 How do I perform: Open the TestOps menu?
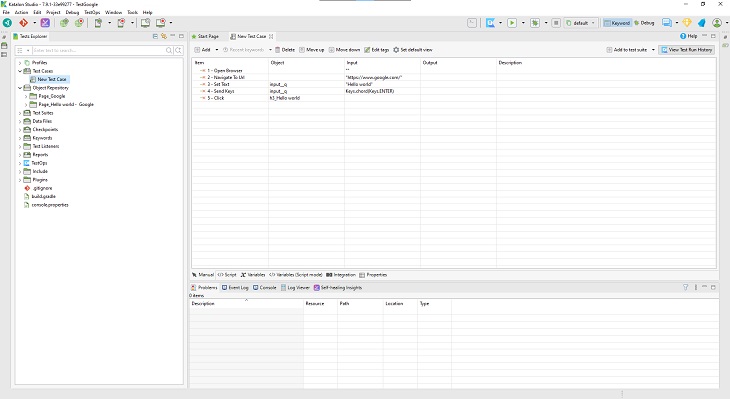tap(92, 13)
